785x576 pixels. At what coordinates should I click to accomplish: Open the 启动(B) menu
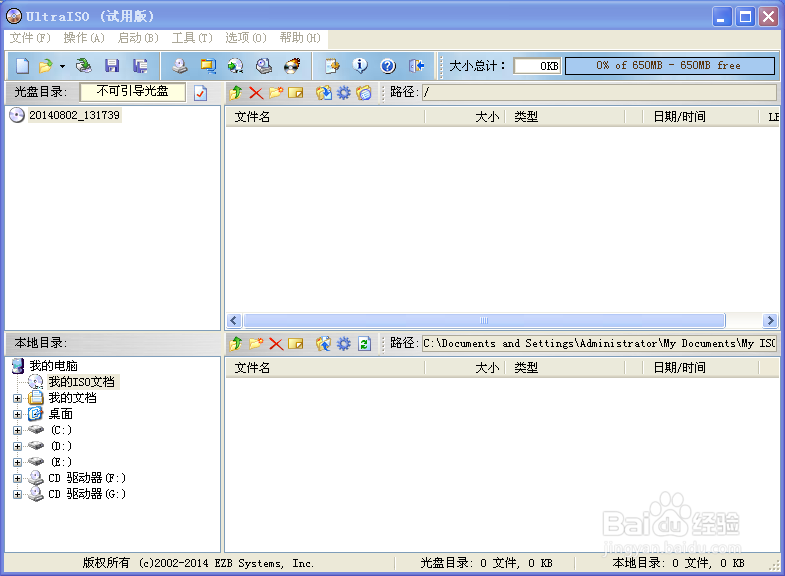pos(138,38)
